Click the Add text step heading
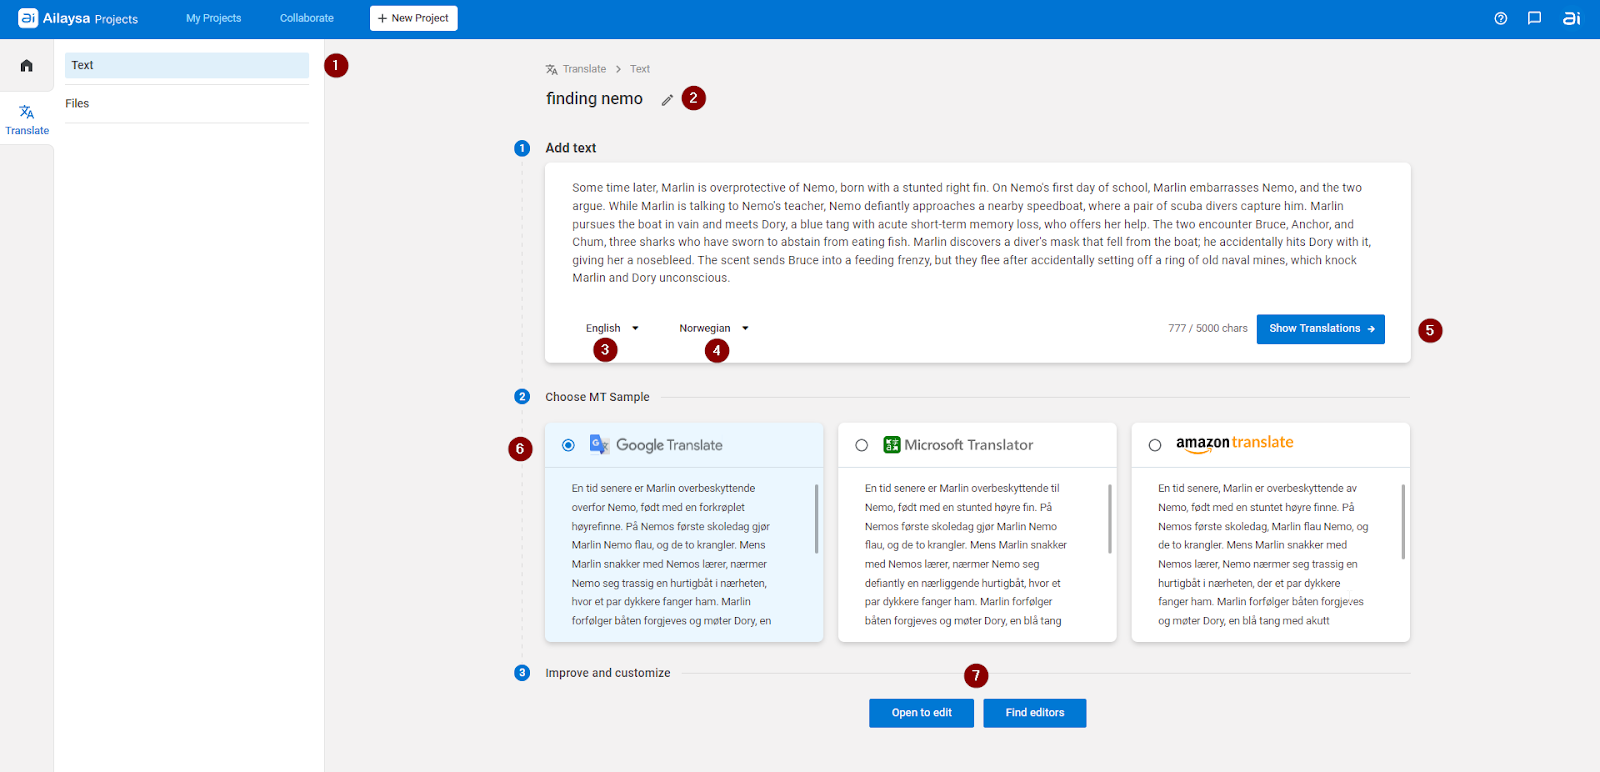This screenshot has width=1600, height=772. [x=570, y=148]
